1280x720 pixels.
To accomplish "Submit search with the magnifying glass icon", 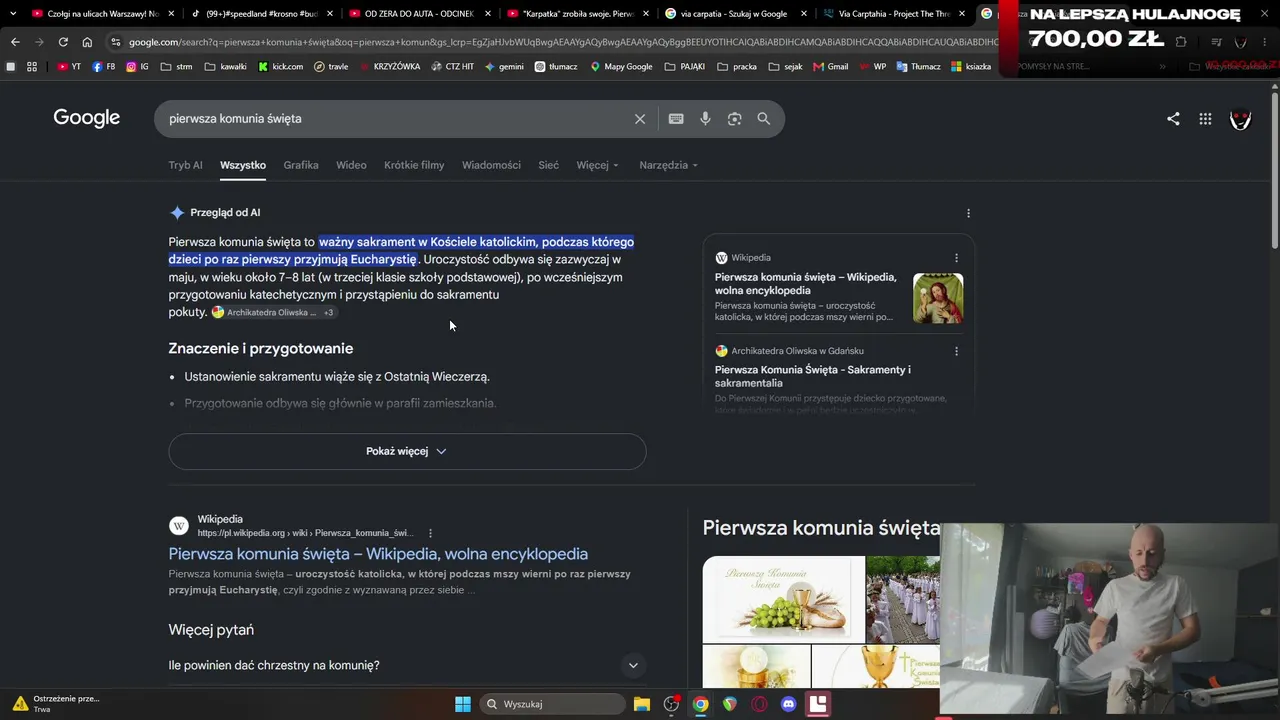I will (x=764, y=119).
